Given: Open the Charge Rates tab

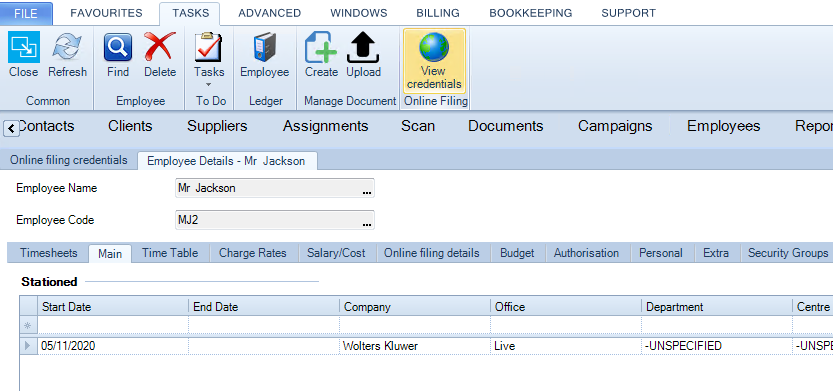Looking at the screenshot, I should pyautogui.click(x=253, y=253).
